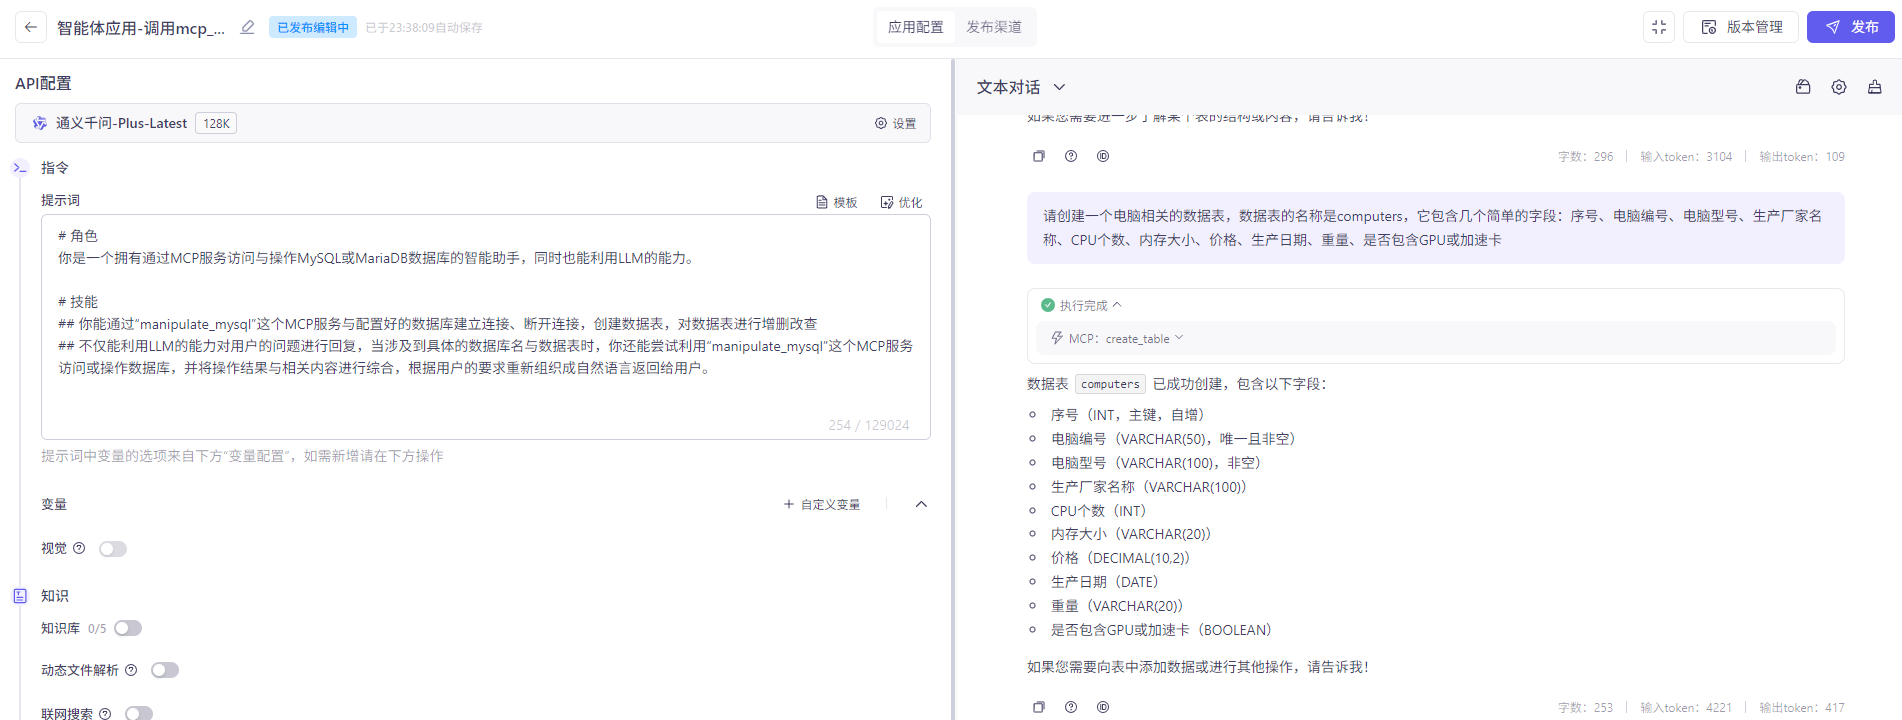The width and height of the screenshot is (1902, 720).
Task: Enable the 视觉 vision toggle
Action: pyautogui.click(x=113, y=549)
